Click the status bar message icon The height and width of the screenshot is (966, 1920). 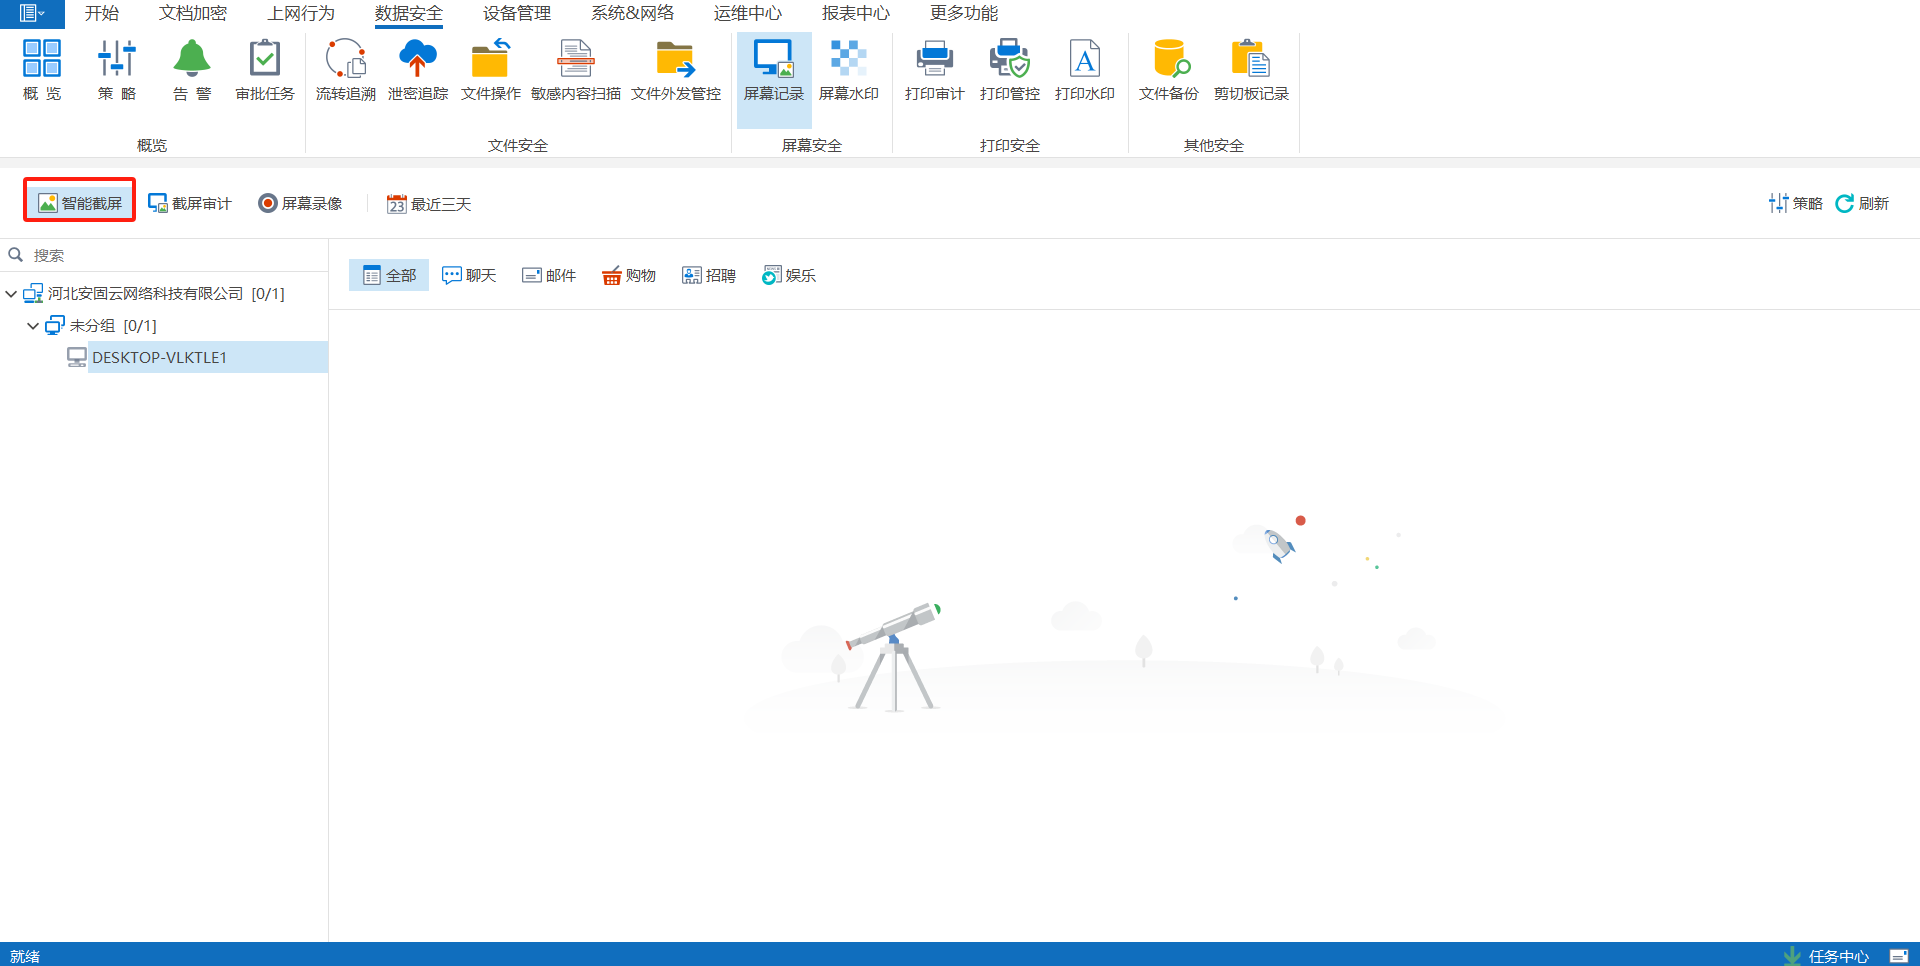pyautogui.click(x=1899, y=956)
